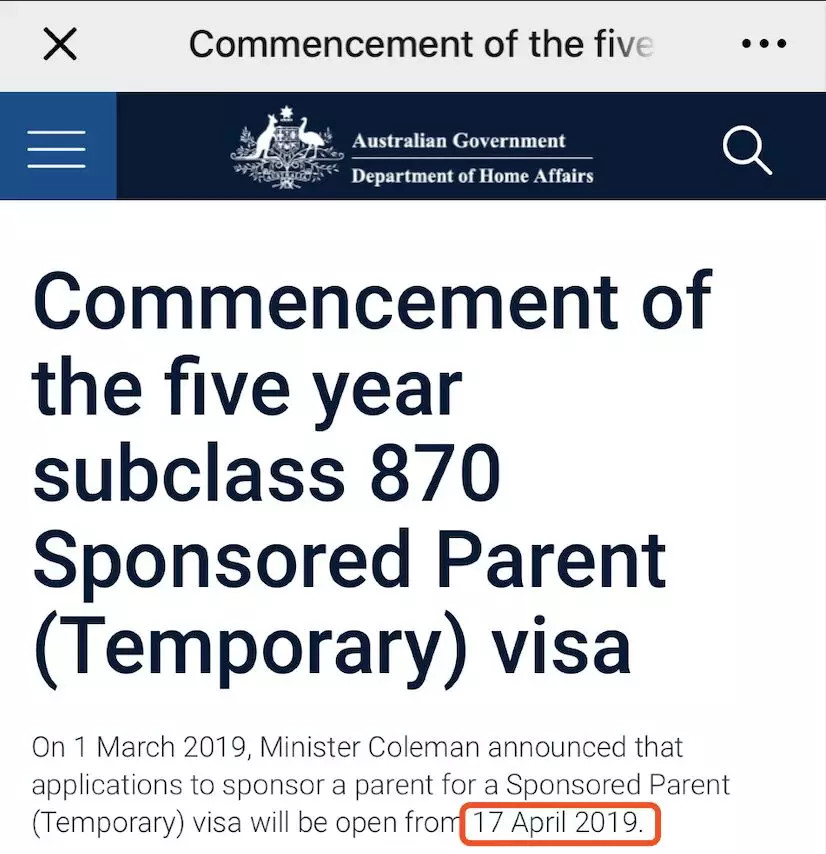Click 'On 1 March 2019' in the paragraph
Screen dimensions: 826x854
pyautogui.click(x=141, y=747)
